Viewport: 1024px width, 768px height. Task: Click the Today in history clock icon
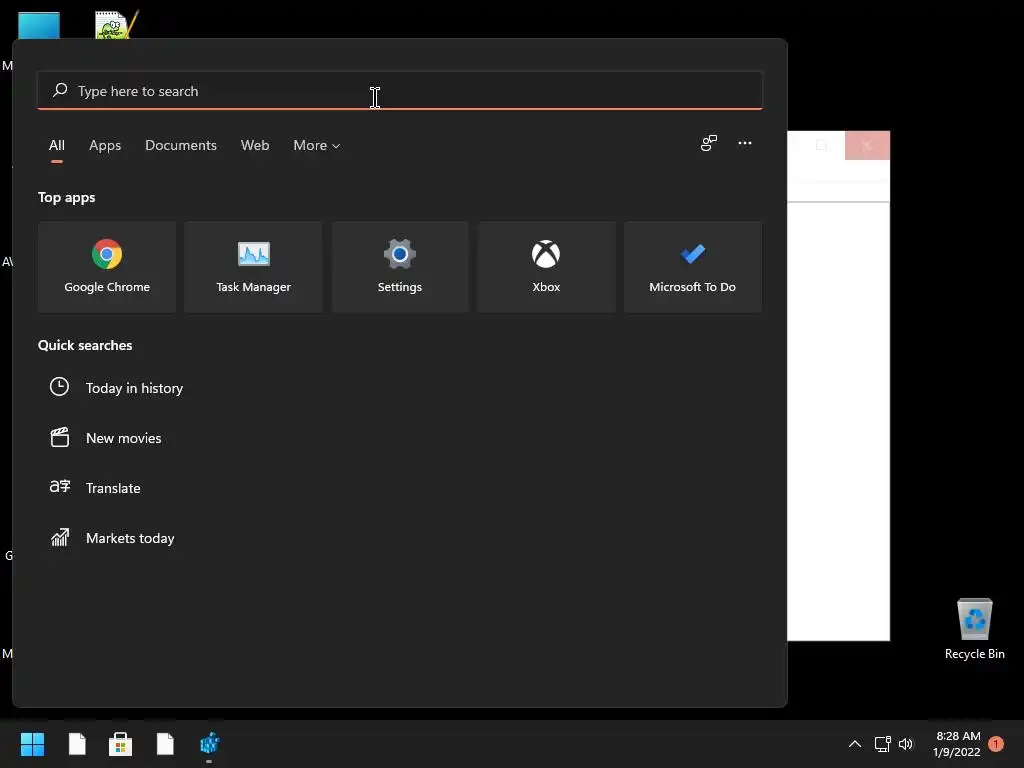[x=59, y=387]
